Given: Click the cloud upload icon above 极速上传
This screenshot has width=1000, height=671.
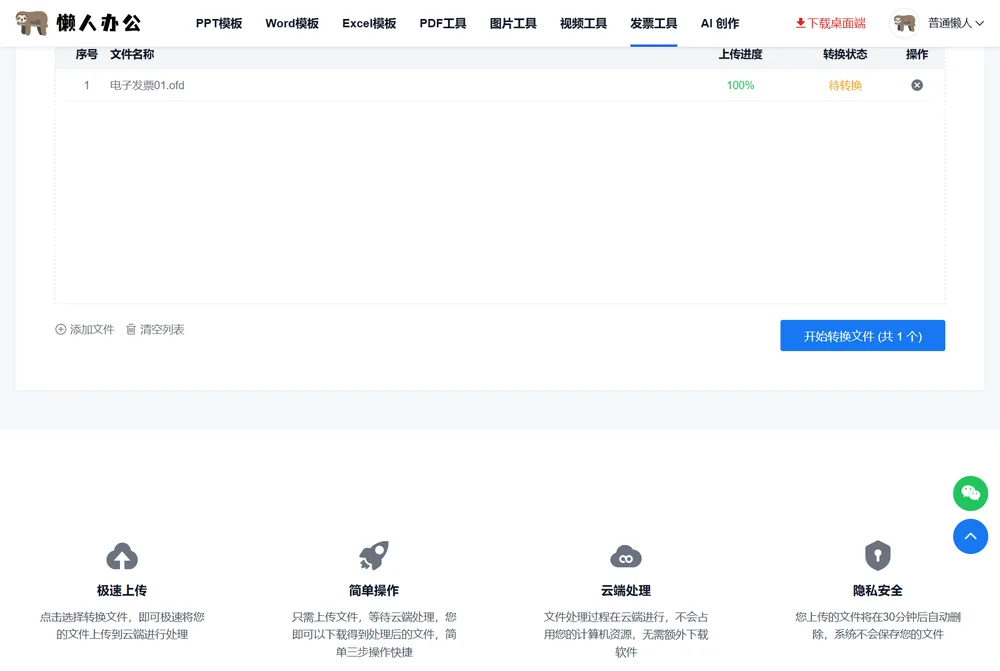Looking at the screenshot, I should [x=122, y=556].
